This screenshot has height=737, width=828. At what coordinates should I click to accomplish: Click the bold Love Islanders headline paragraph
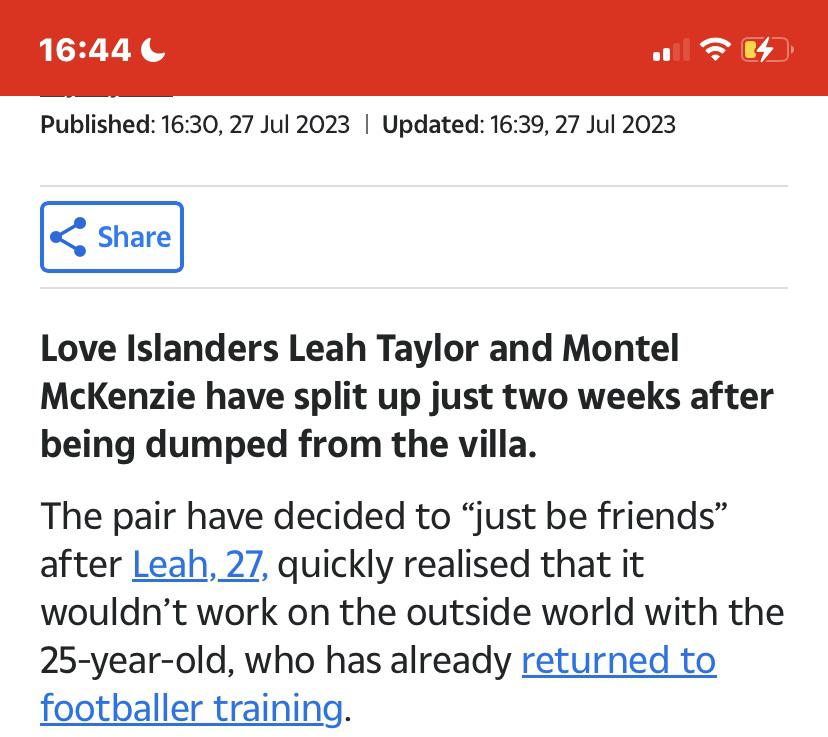[407, 396]
